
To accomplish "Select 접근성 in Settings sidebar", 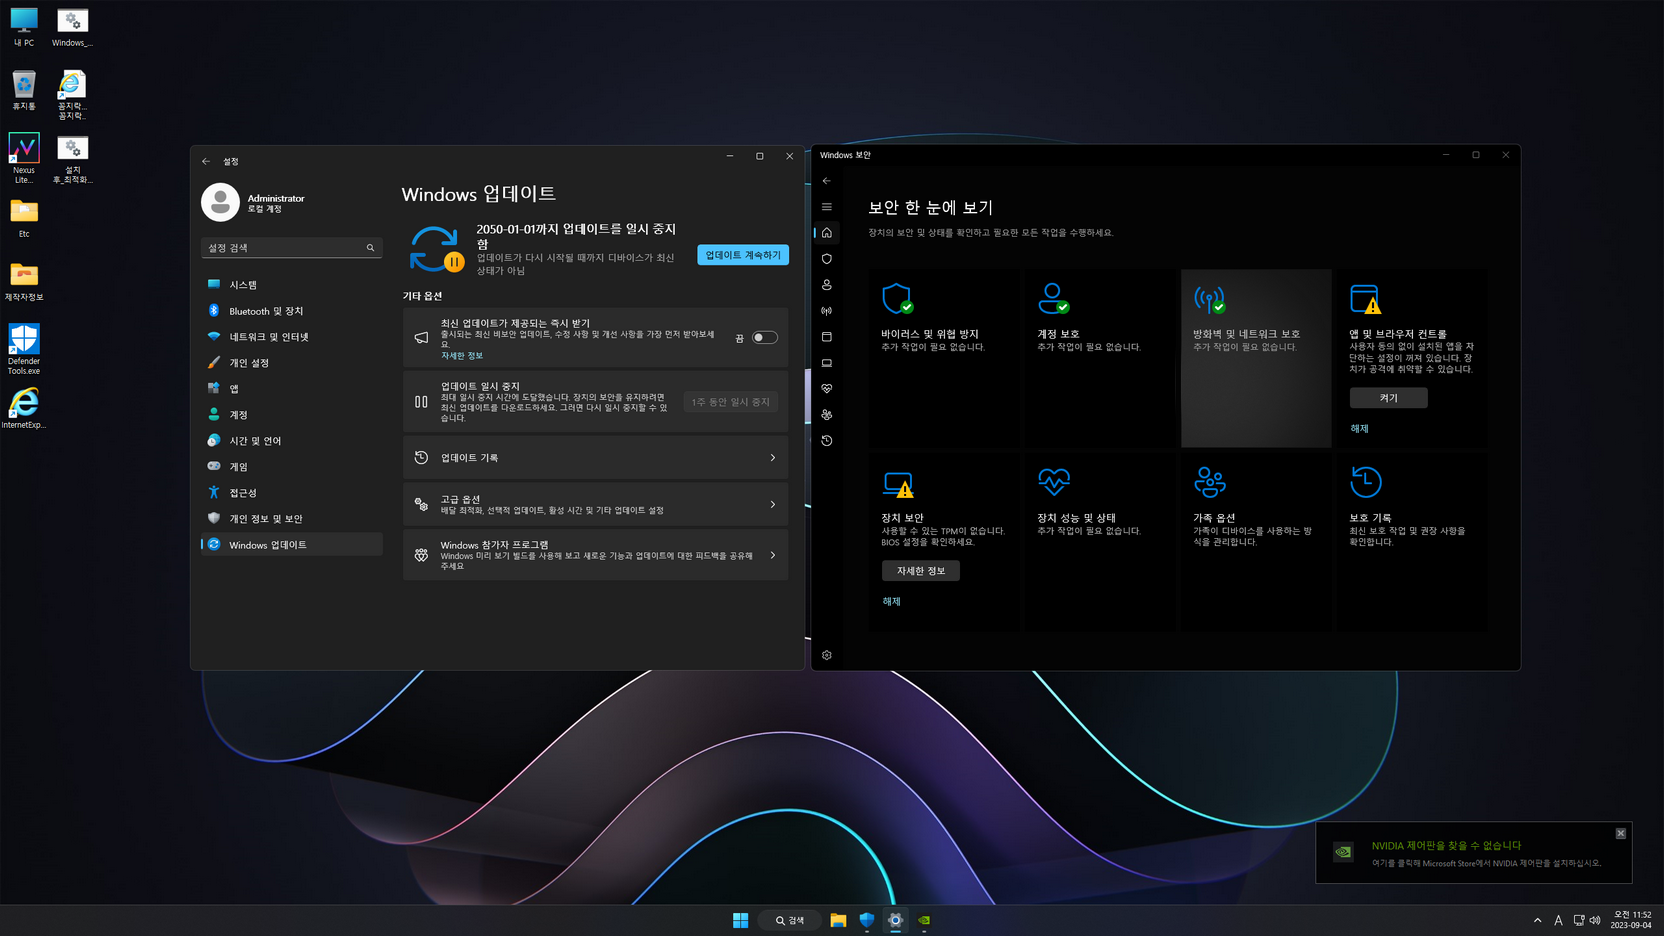I will (292, 493).
